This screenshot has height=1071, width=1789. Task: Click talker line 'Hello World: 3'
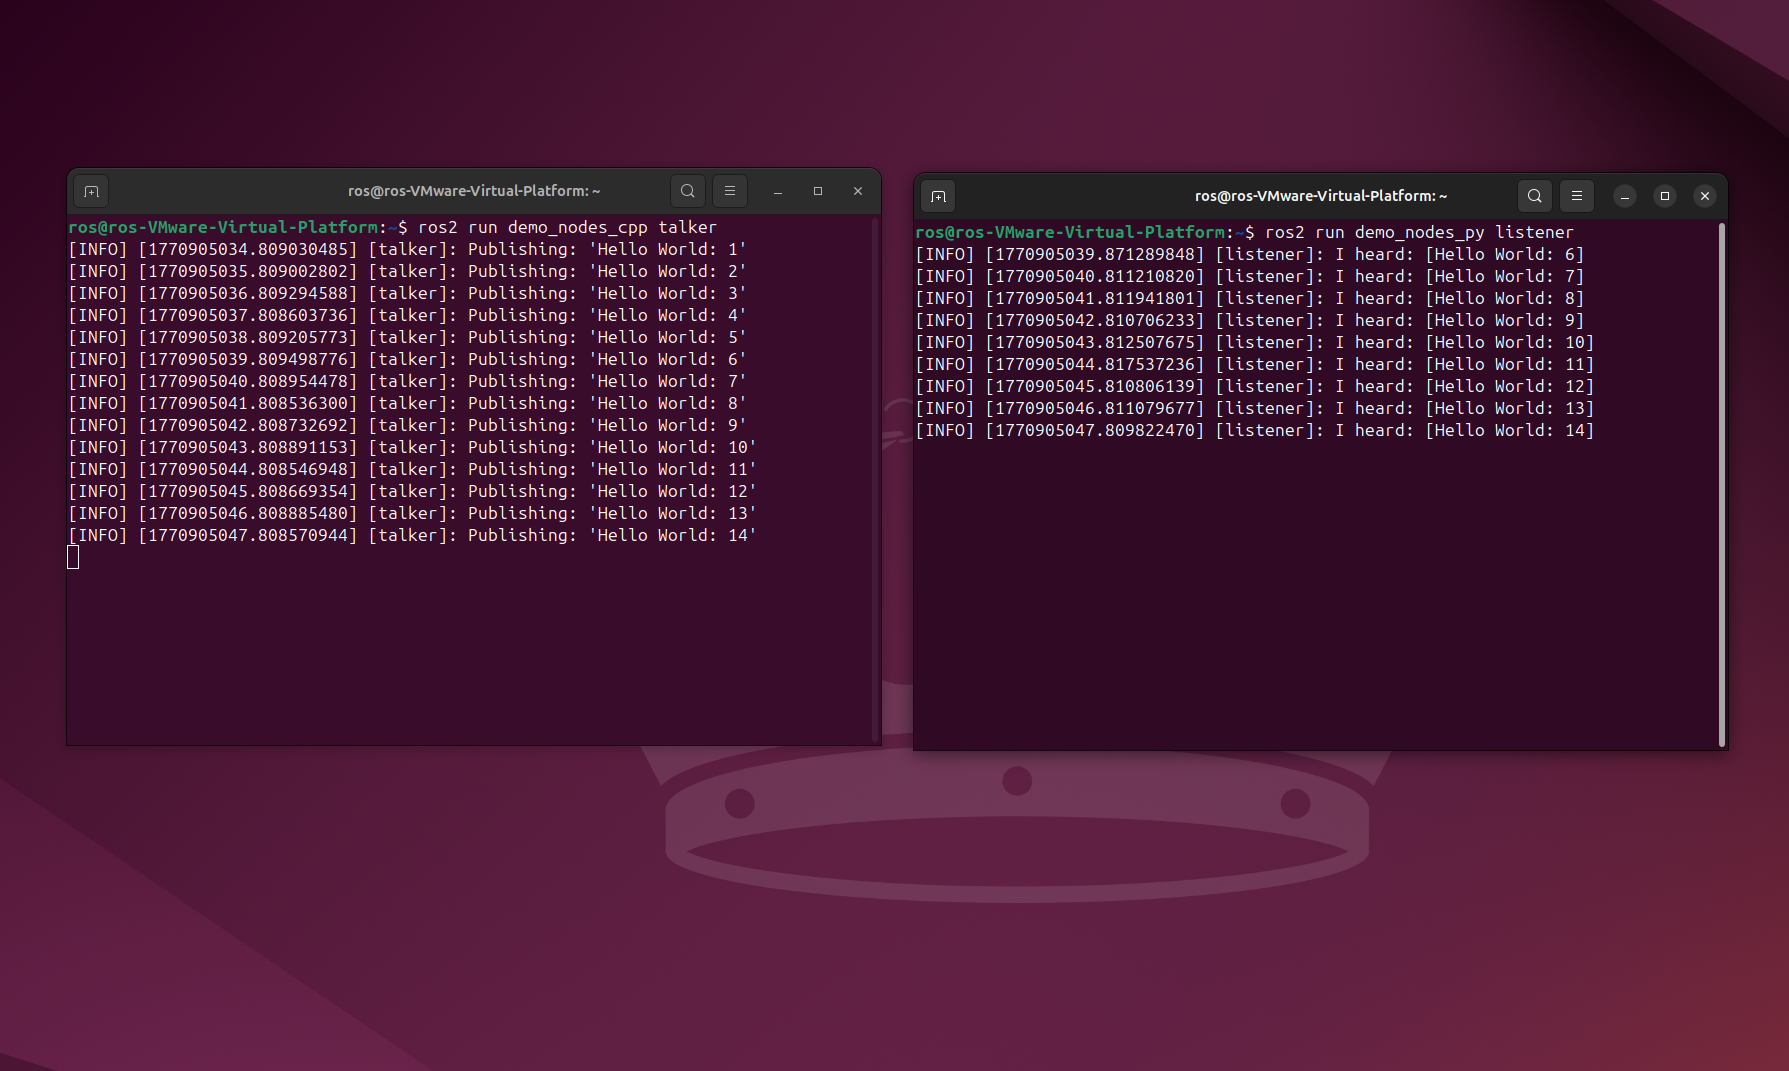click(406, 293)
